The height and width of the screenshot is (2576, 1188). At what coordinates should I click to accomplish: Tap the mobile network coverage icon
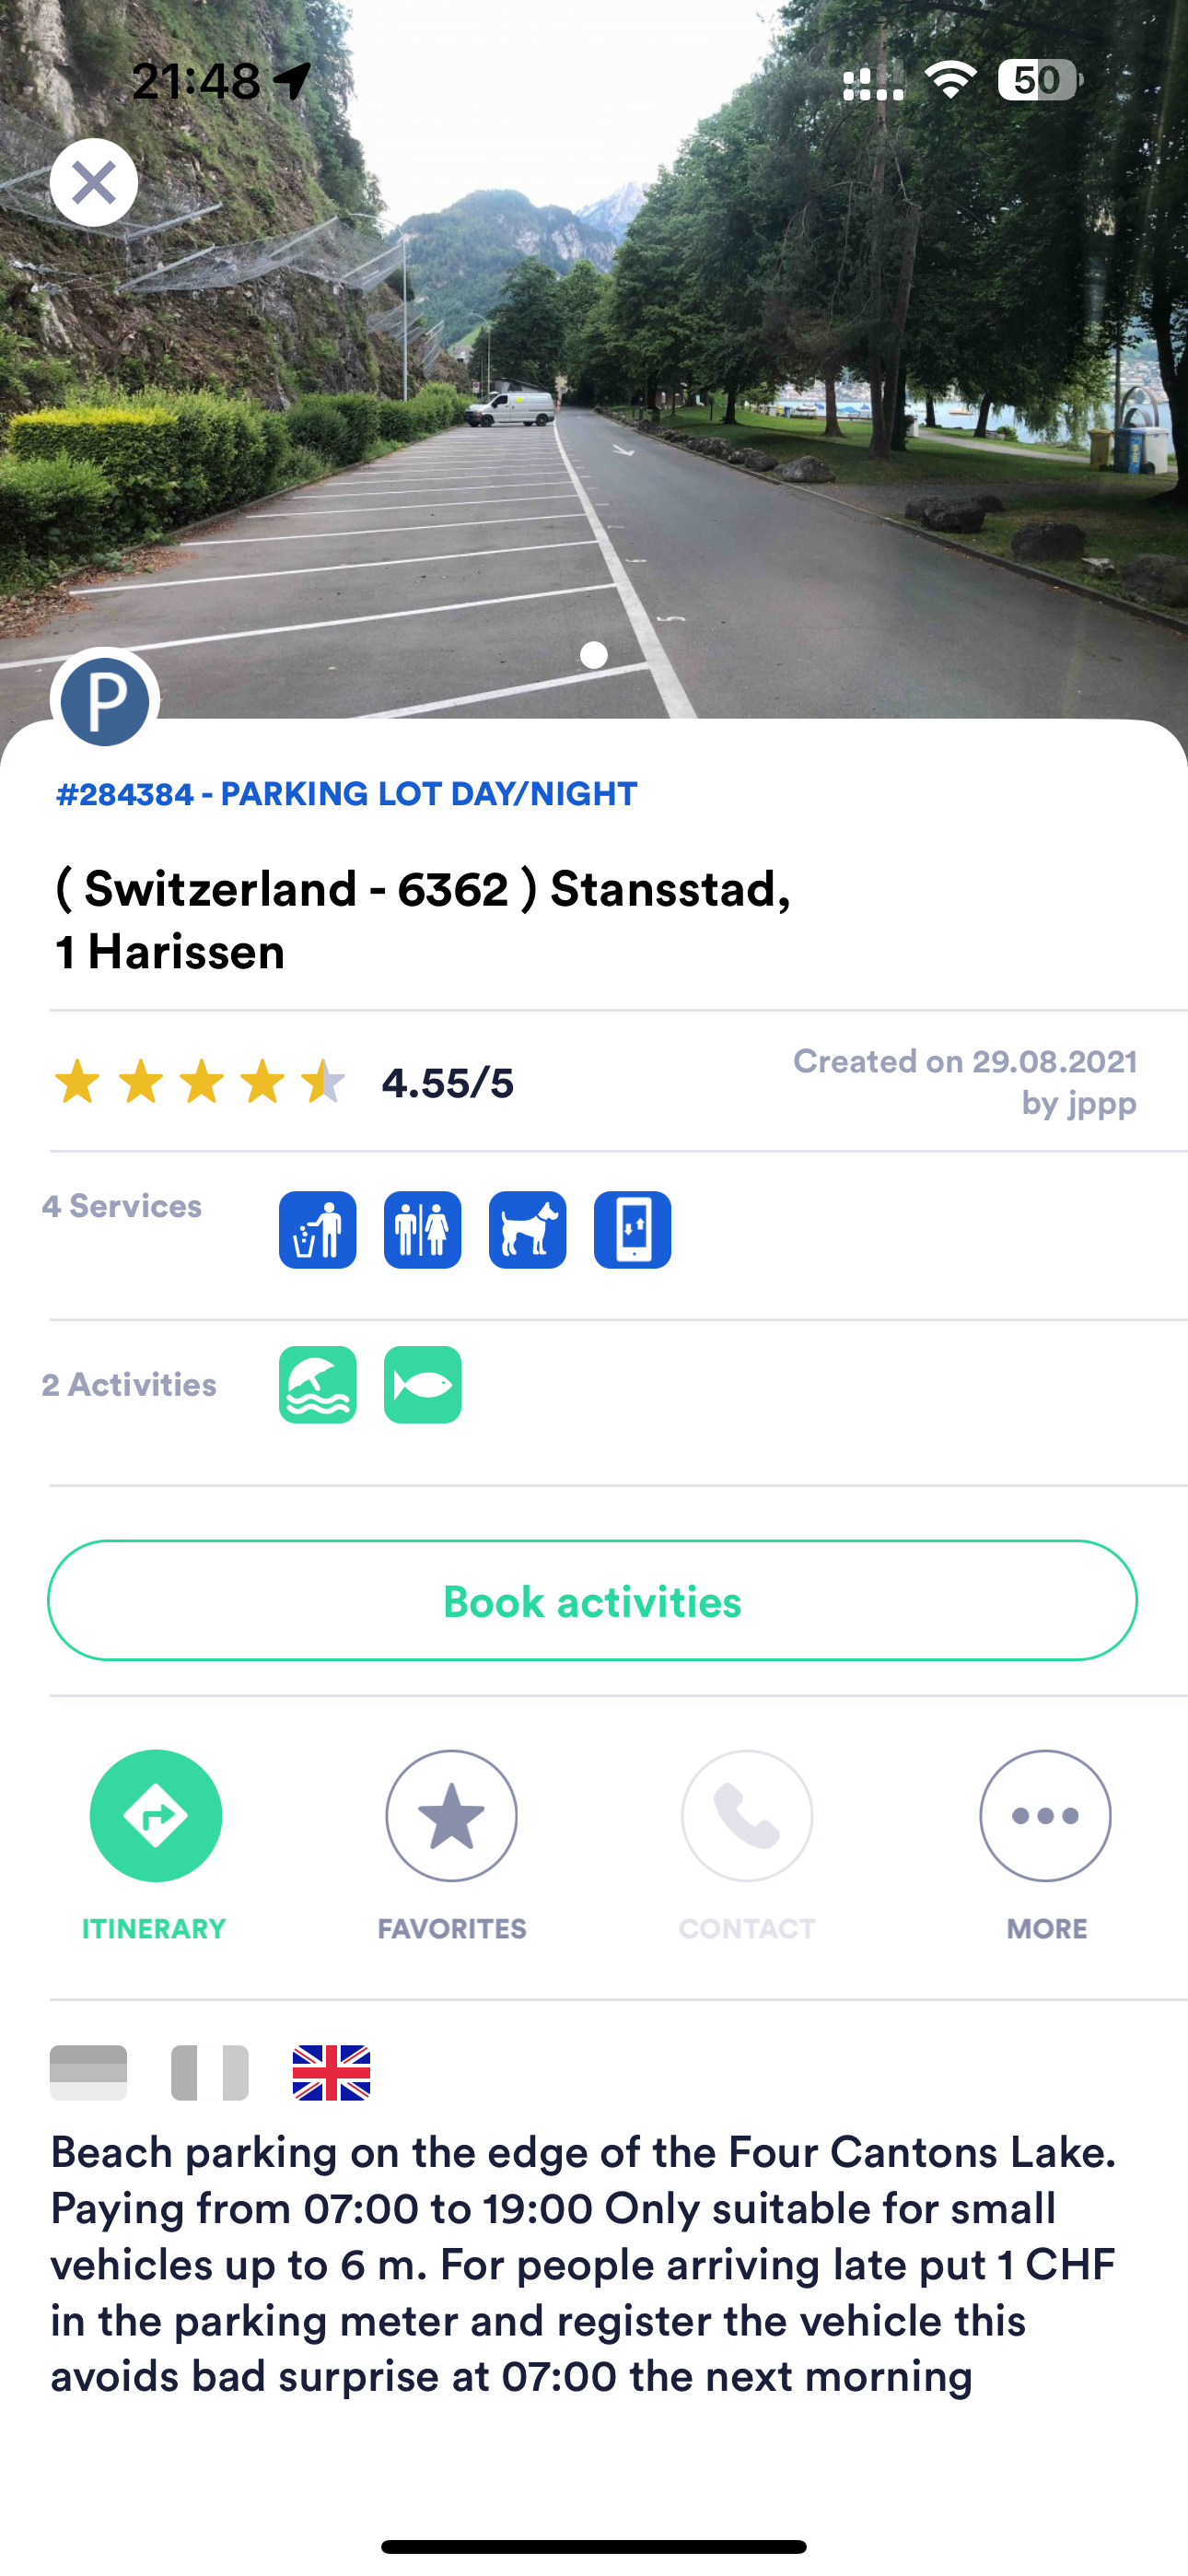point(632,1229)
